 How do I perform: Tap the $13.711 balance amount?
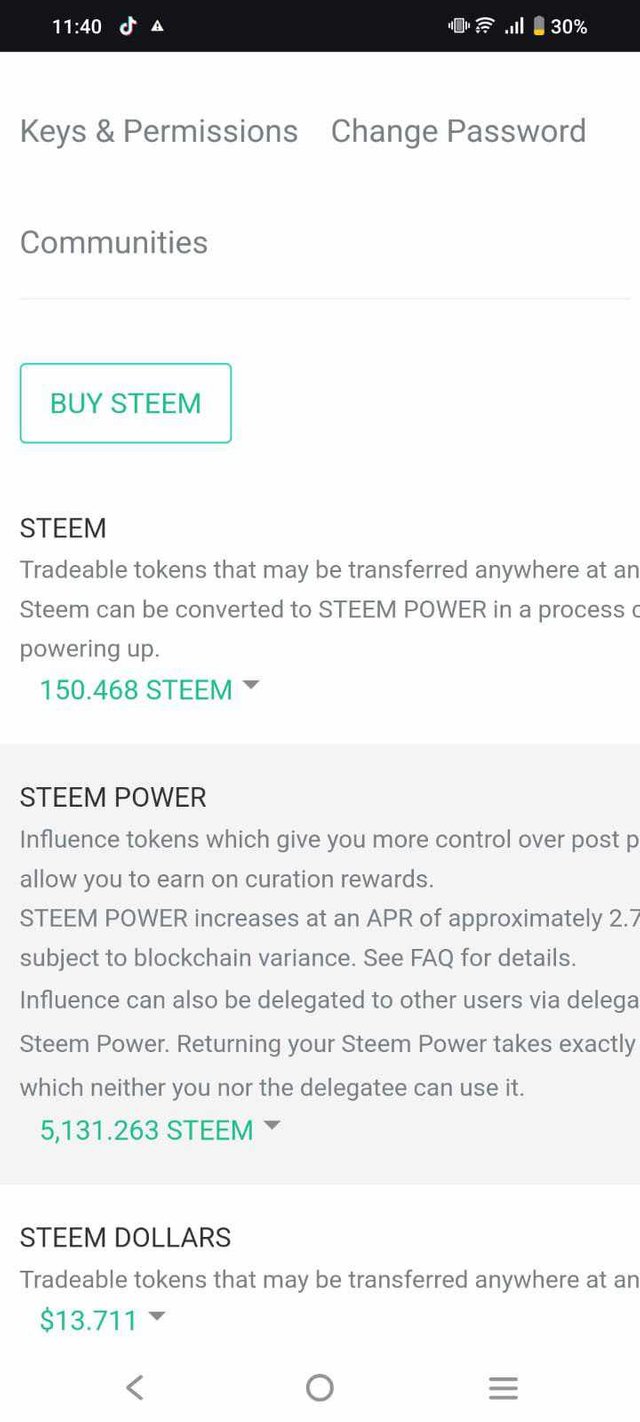(x=88, y=1320)
